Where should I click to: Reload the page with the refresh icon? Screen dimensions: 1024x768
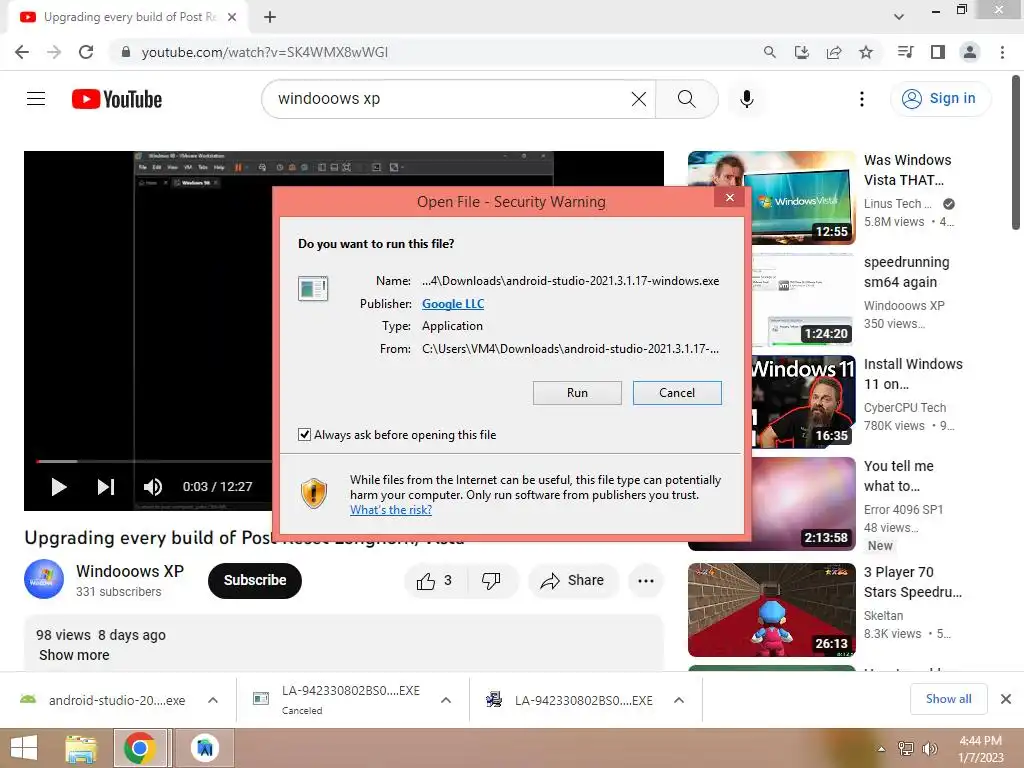[86, 52]
